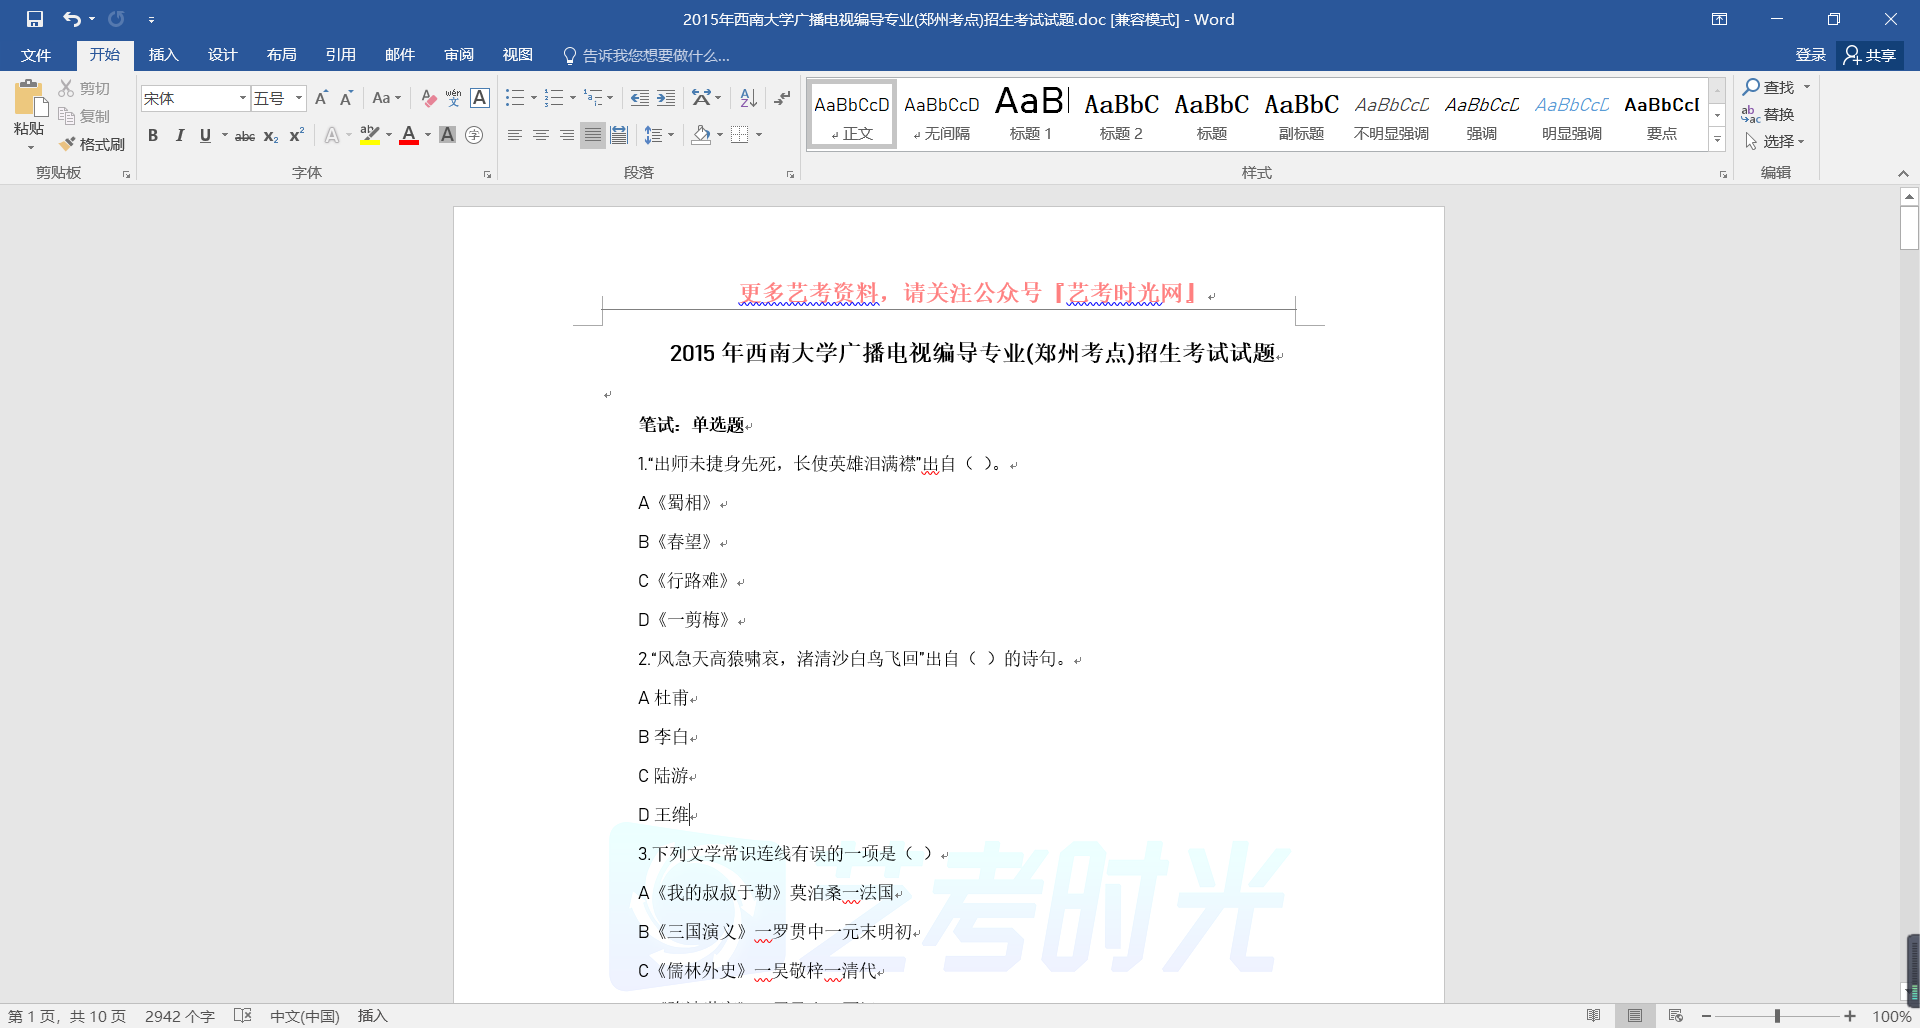Open the 插入 ribbon tab
The width and height of the screenshot is (1920, 1028).
click(x=163, y=55)
